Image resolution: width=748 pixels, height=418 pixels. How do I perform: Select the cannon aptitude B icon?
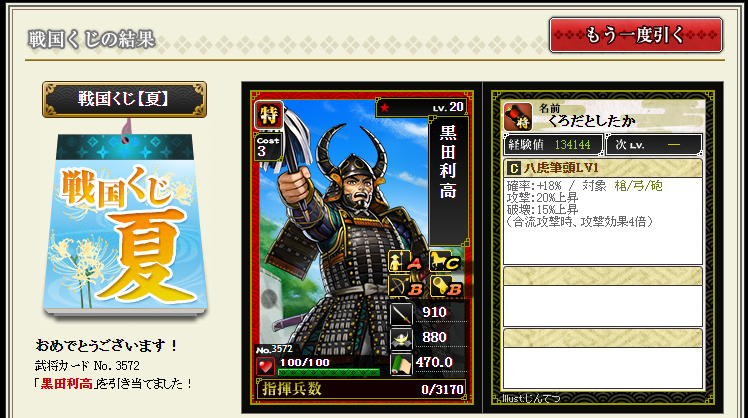[x=445, y=286]
